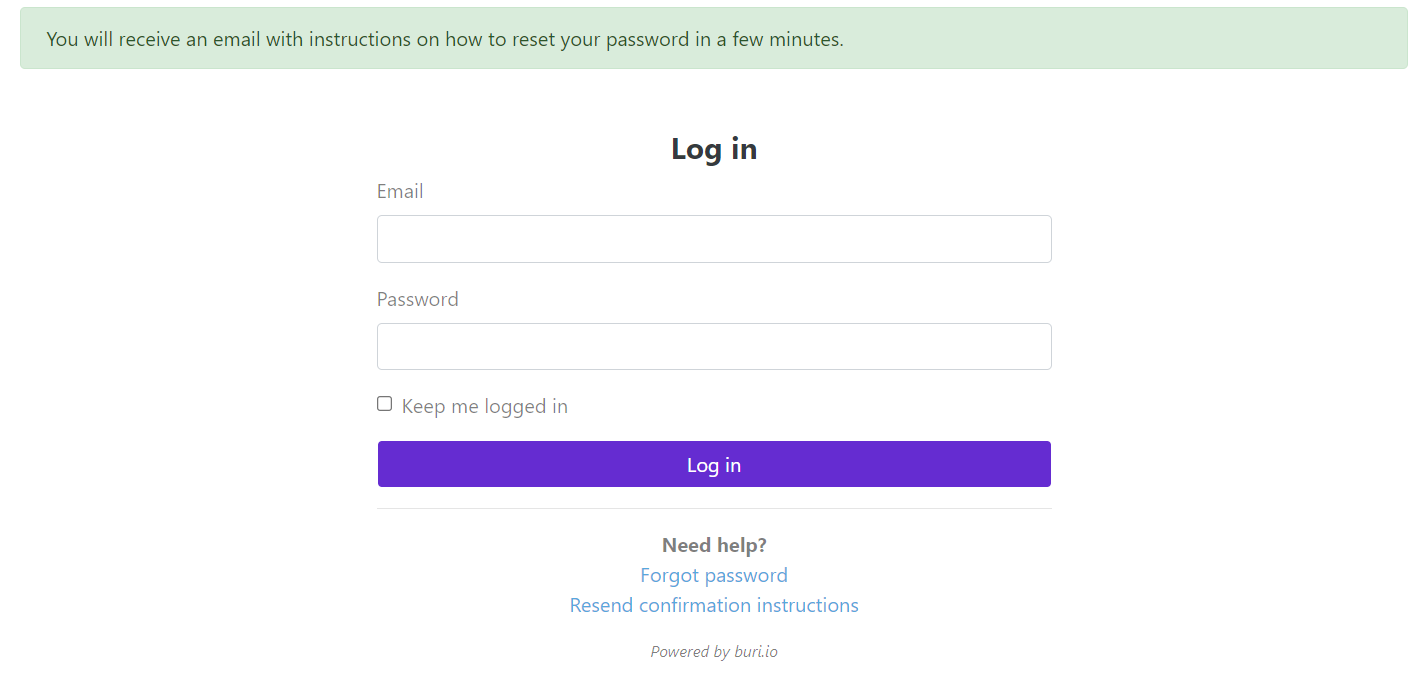Click the "Keep me logged in" label text
The width and height of the screenshot is (1425, 688).
(x=484, y=406)
